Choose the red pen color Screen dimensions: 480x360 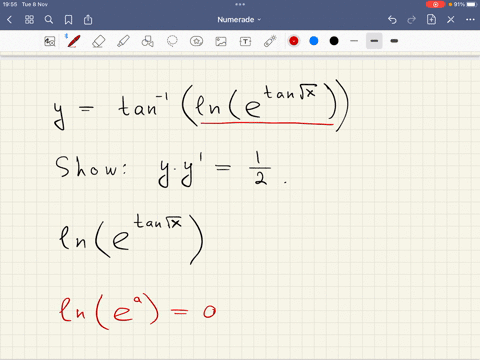click(294, 41)
